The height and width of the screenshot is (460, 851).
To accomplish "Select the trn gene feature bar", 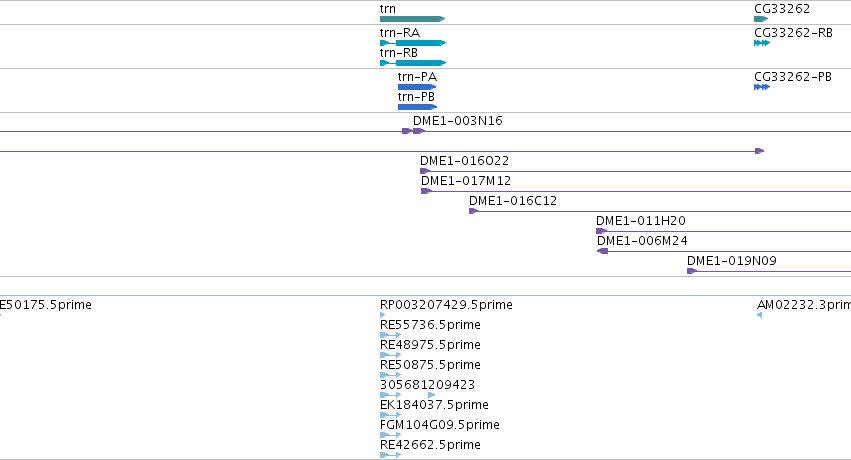I will click(x=412, y=19).
